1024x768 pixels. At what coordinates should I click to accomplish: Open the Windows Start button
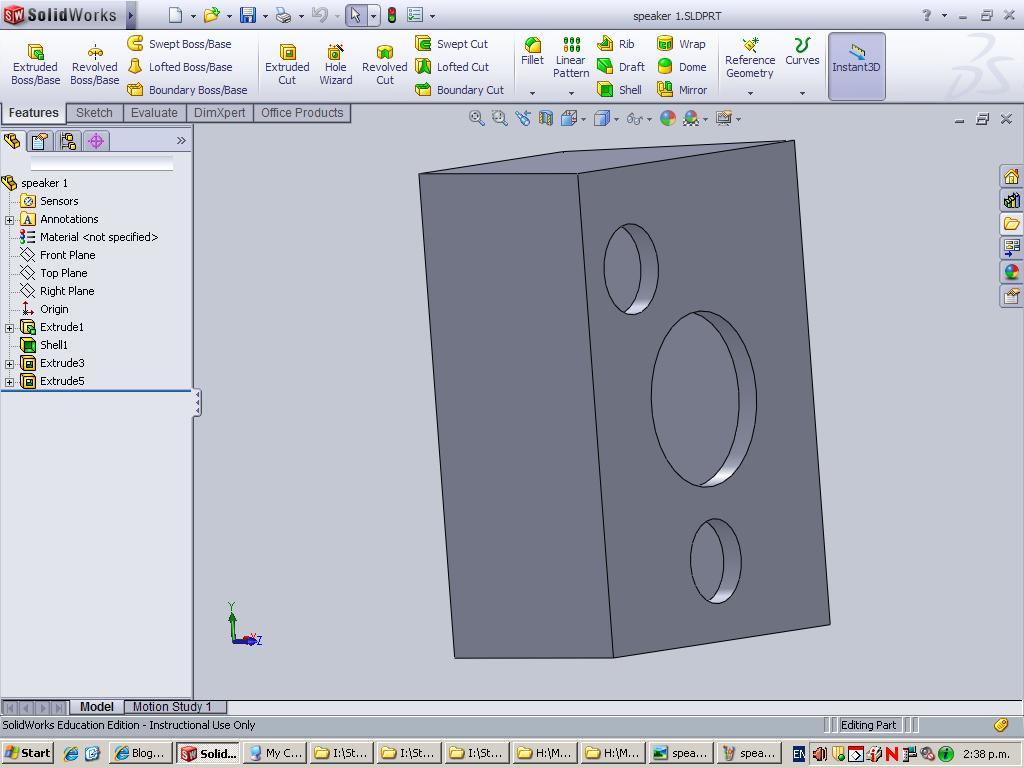click(27, 753)
